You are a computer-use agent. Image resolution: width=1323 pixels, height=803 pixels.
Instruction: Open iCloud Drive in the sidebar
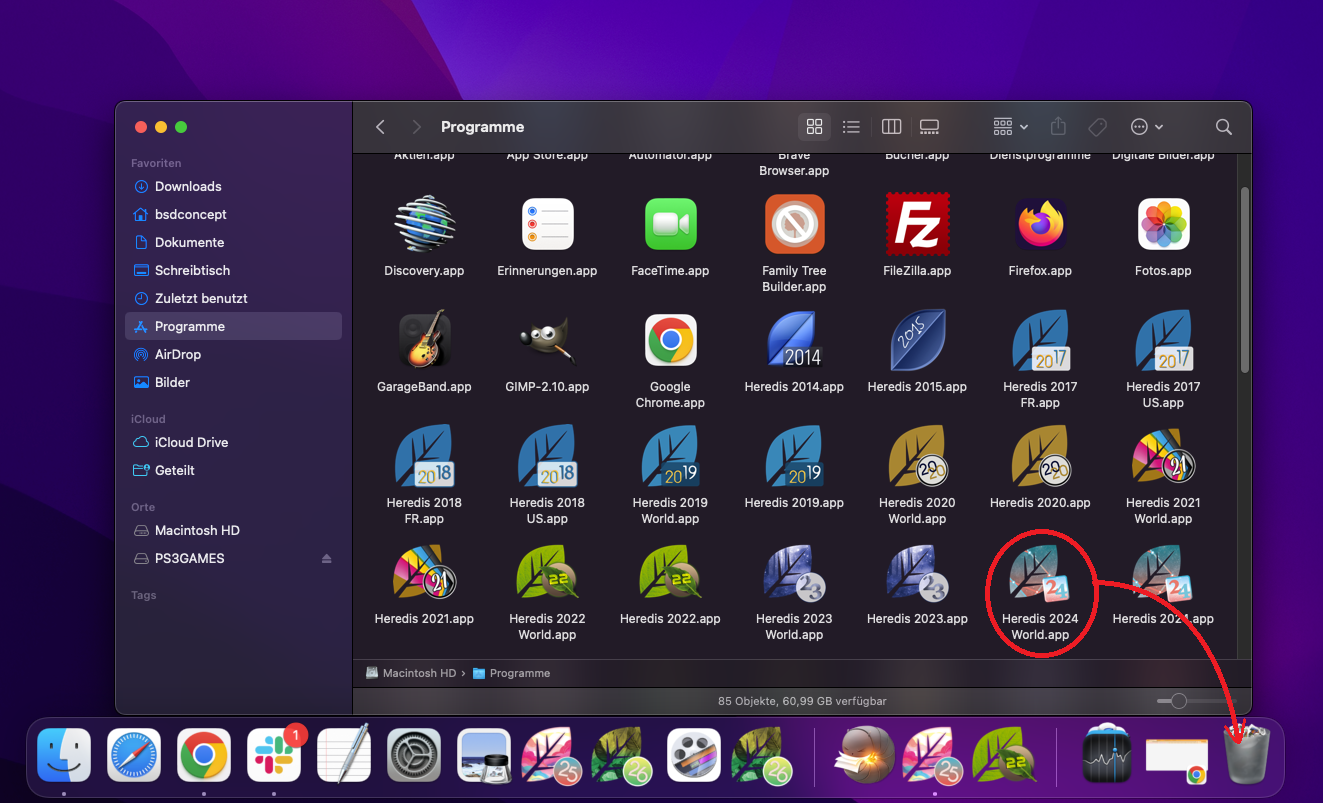pyautogui.click(x=191, y=443)
